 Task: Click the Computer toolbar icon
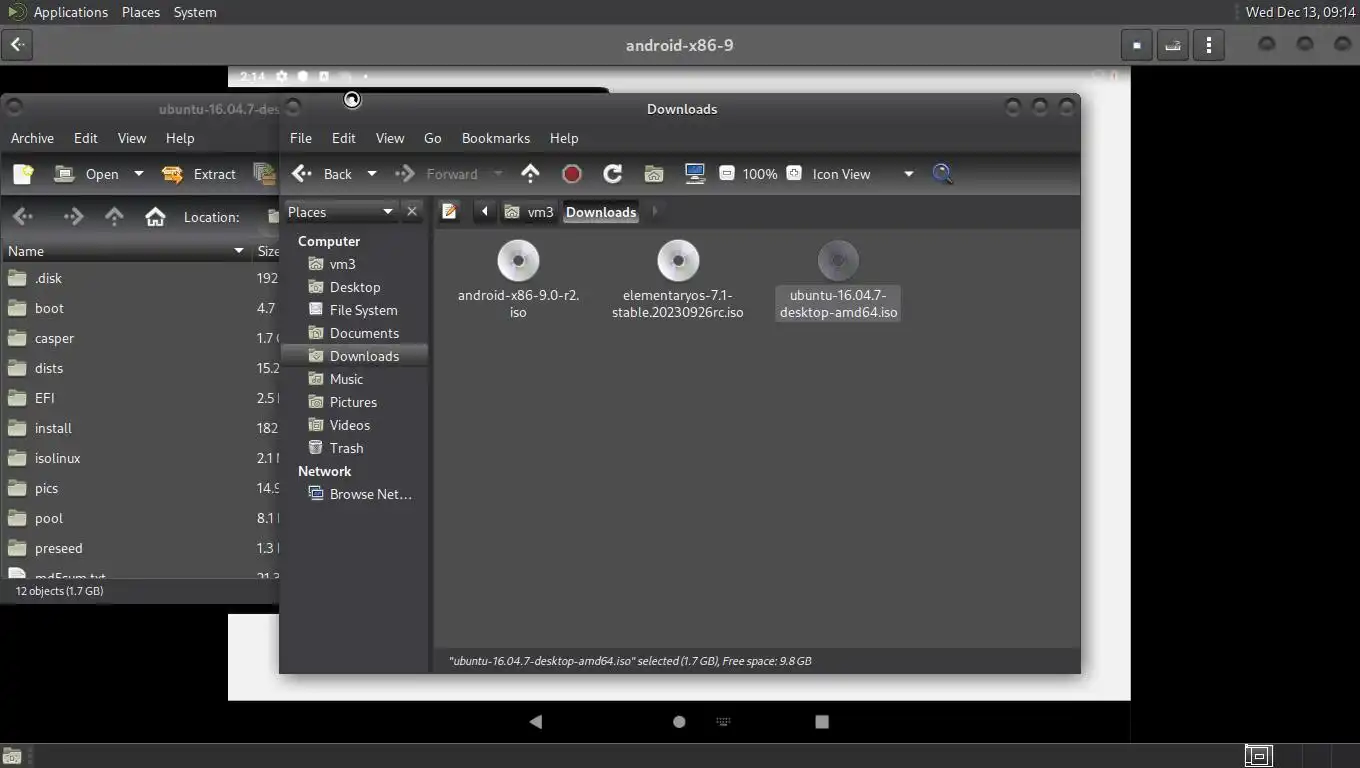[695, 174]
